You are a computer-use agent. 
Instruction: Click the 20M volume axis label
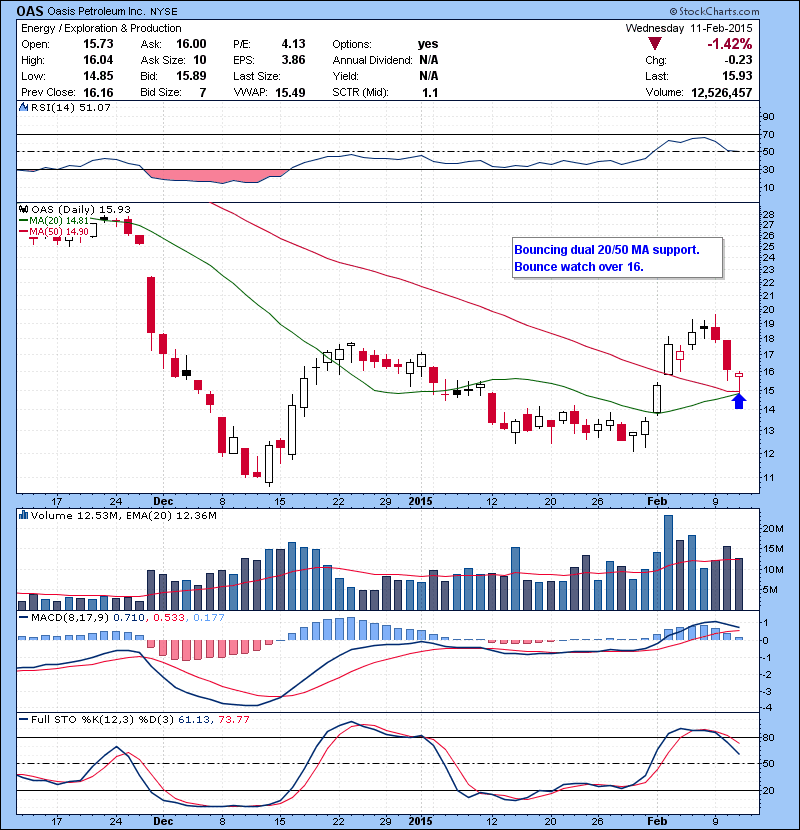tap(772, 528)
